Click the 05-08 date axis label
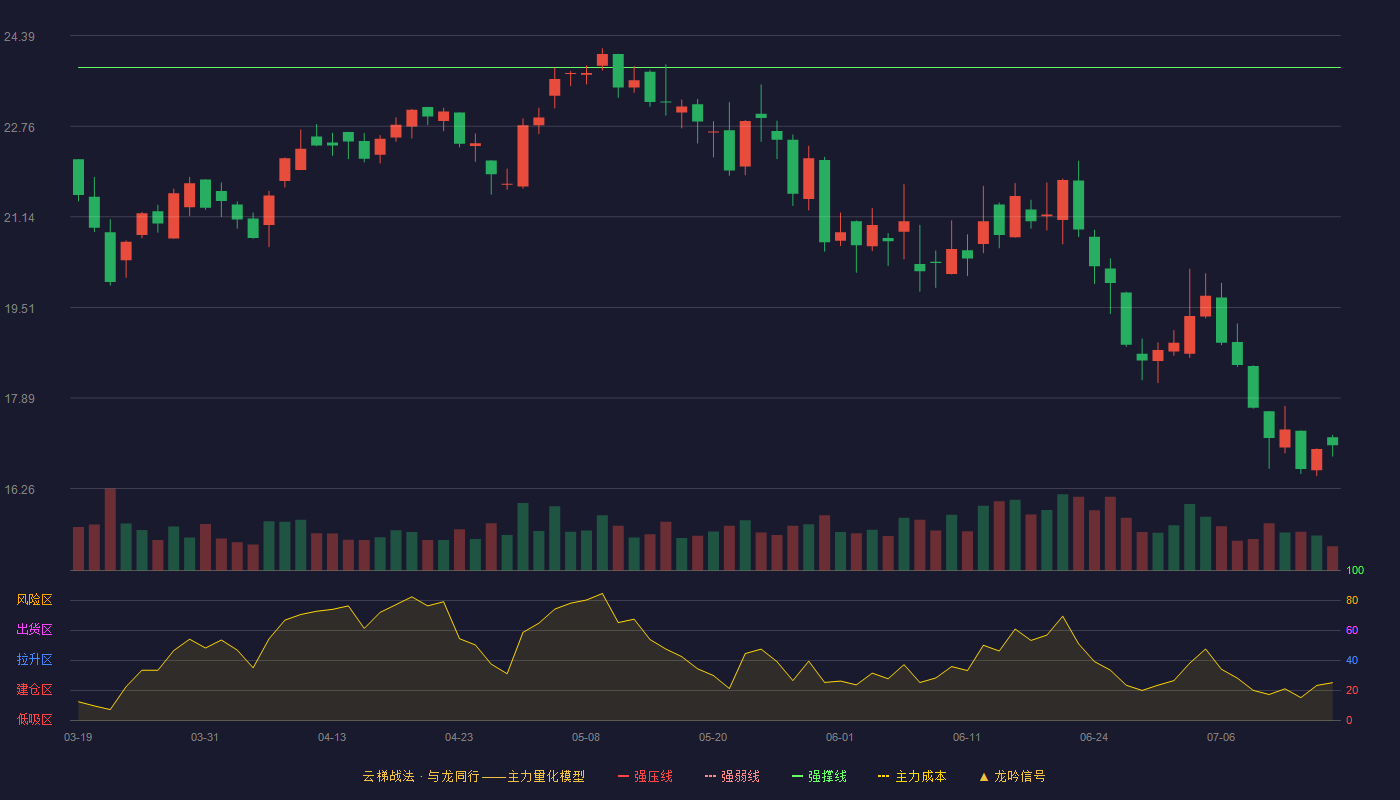 click(x=586, y=737)
